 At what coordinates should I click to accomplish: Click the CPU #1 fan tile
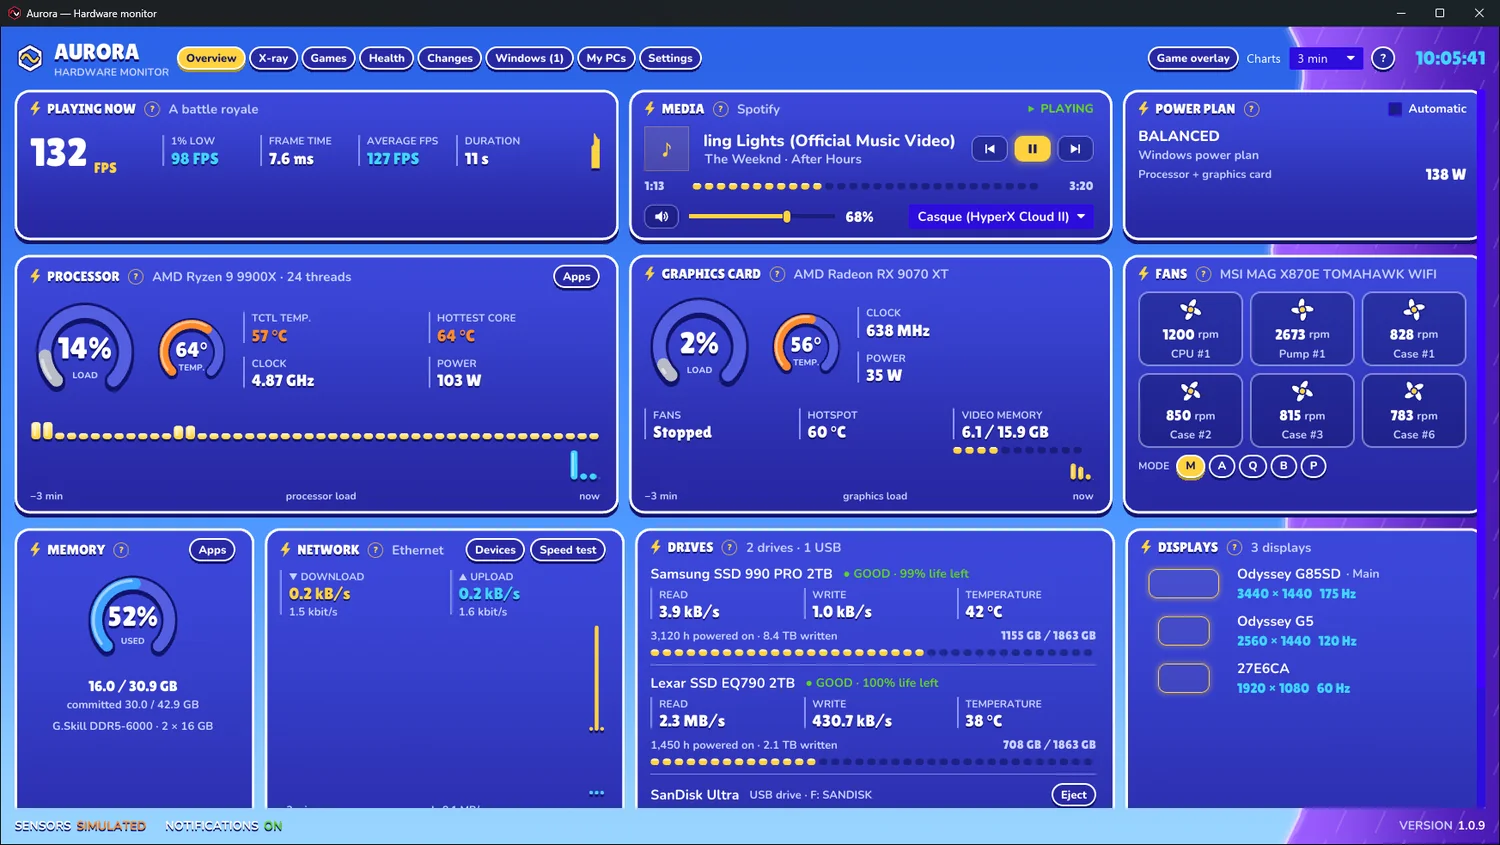tap(1190, 328)
